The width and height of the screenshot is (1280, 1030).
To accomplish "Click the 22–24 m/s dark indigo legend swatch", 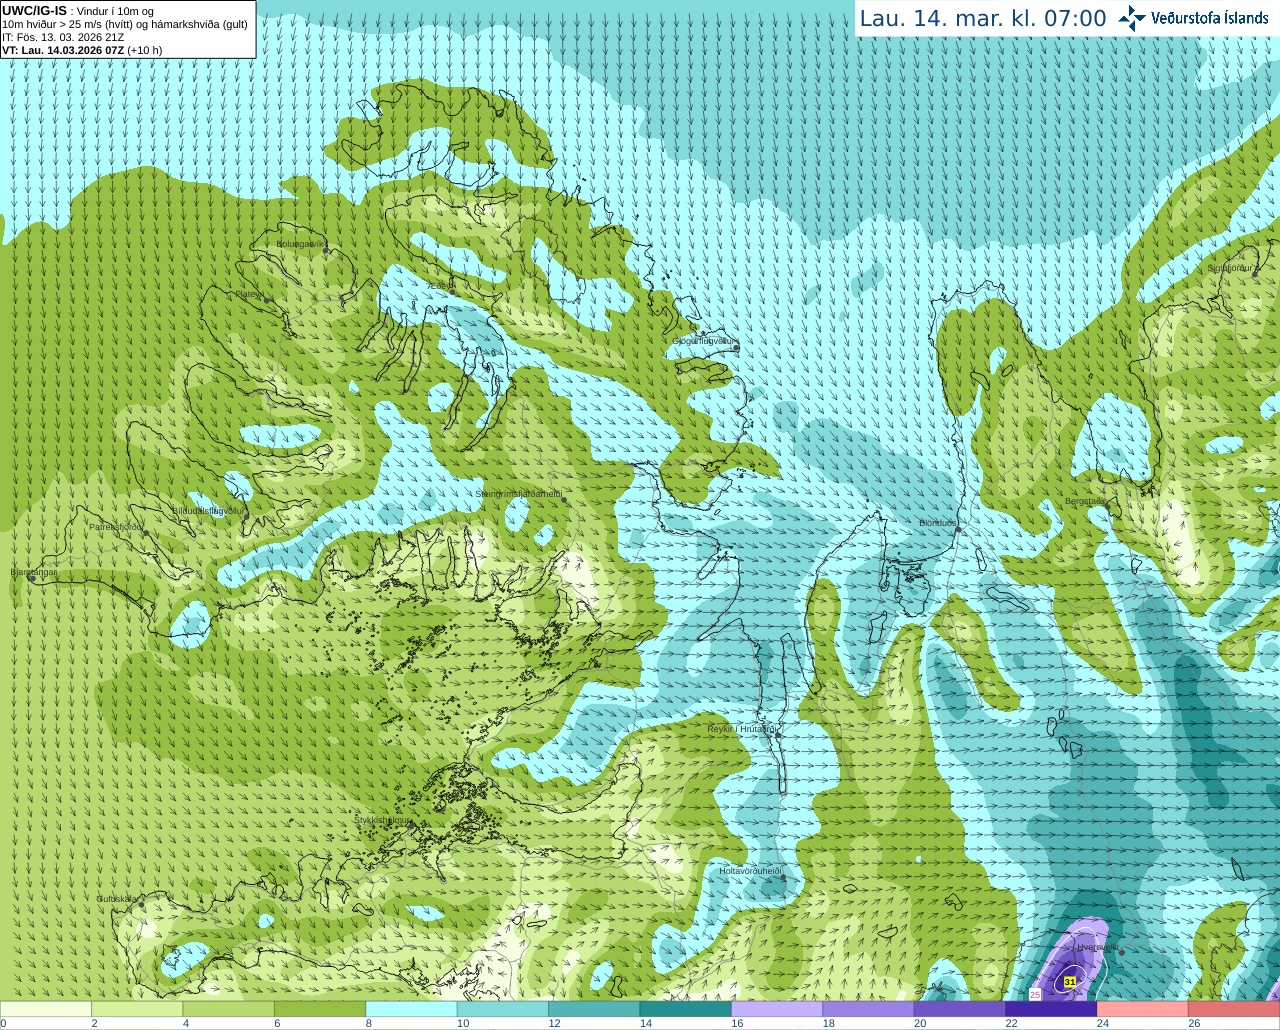I will [x=1051, y=1009].
